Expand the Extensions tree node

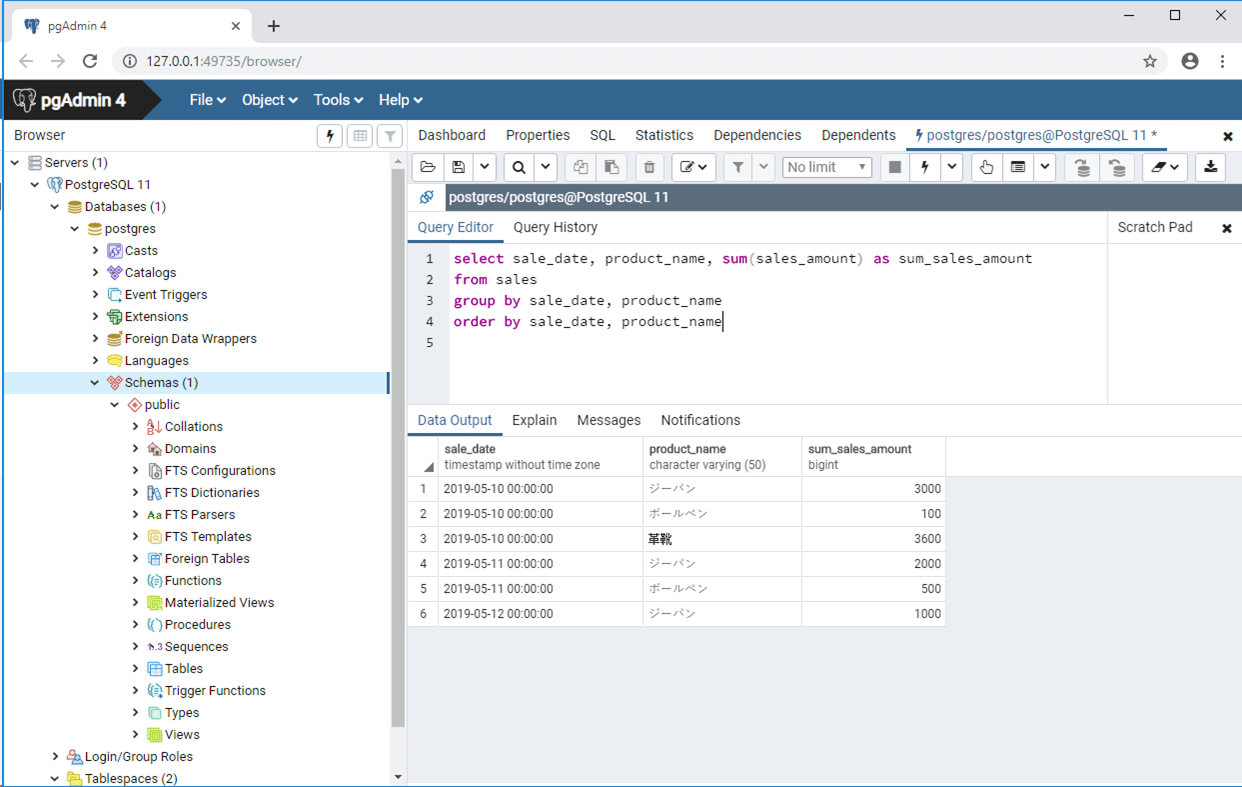95,316
